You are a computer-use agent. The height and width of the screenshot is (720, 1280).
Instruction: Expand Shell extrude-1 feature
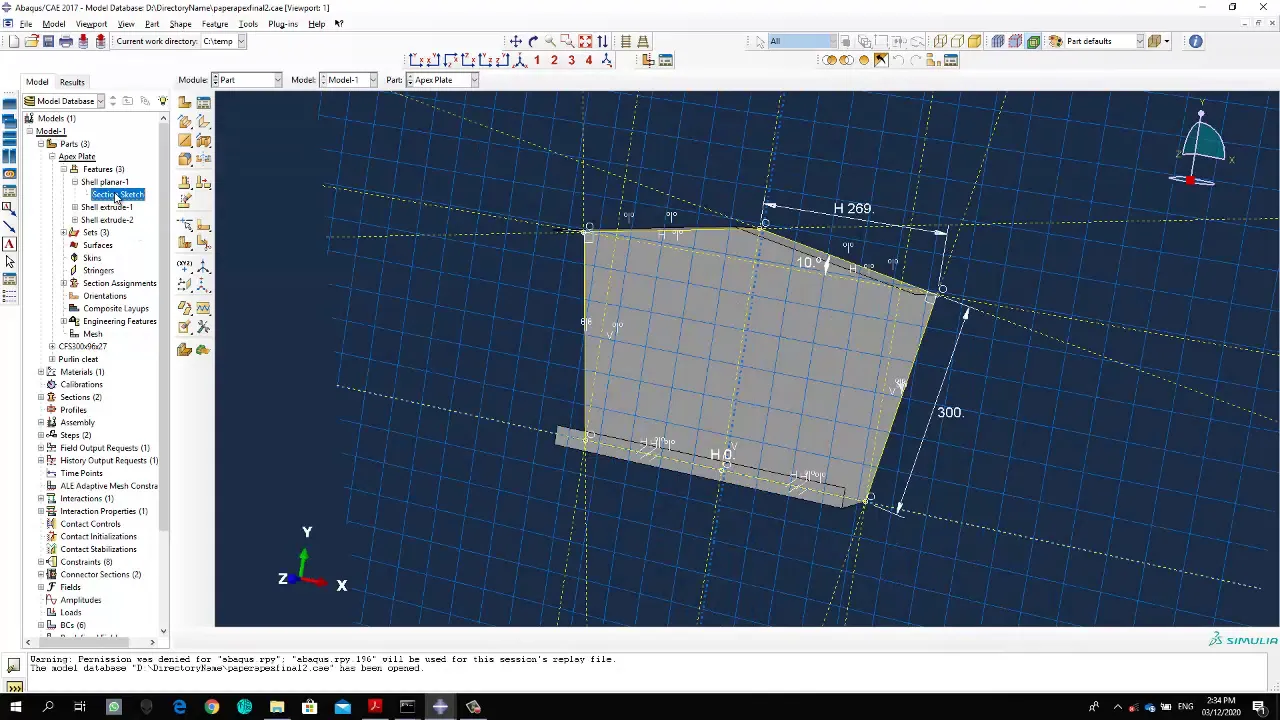(74, 207)
